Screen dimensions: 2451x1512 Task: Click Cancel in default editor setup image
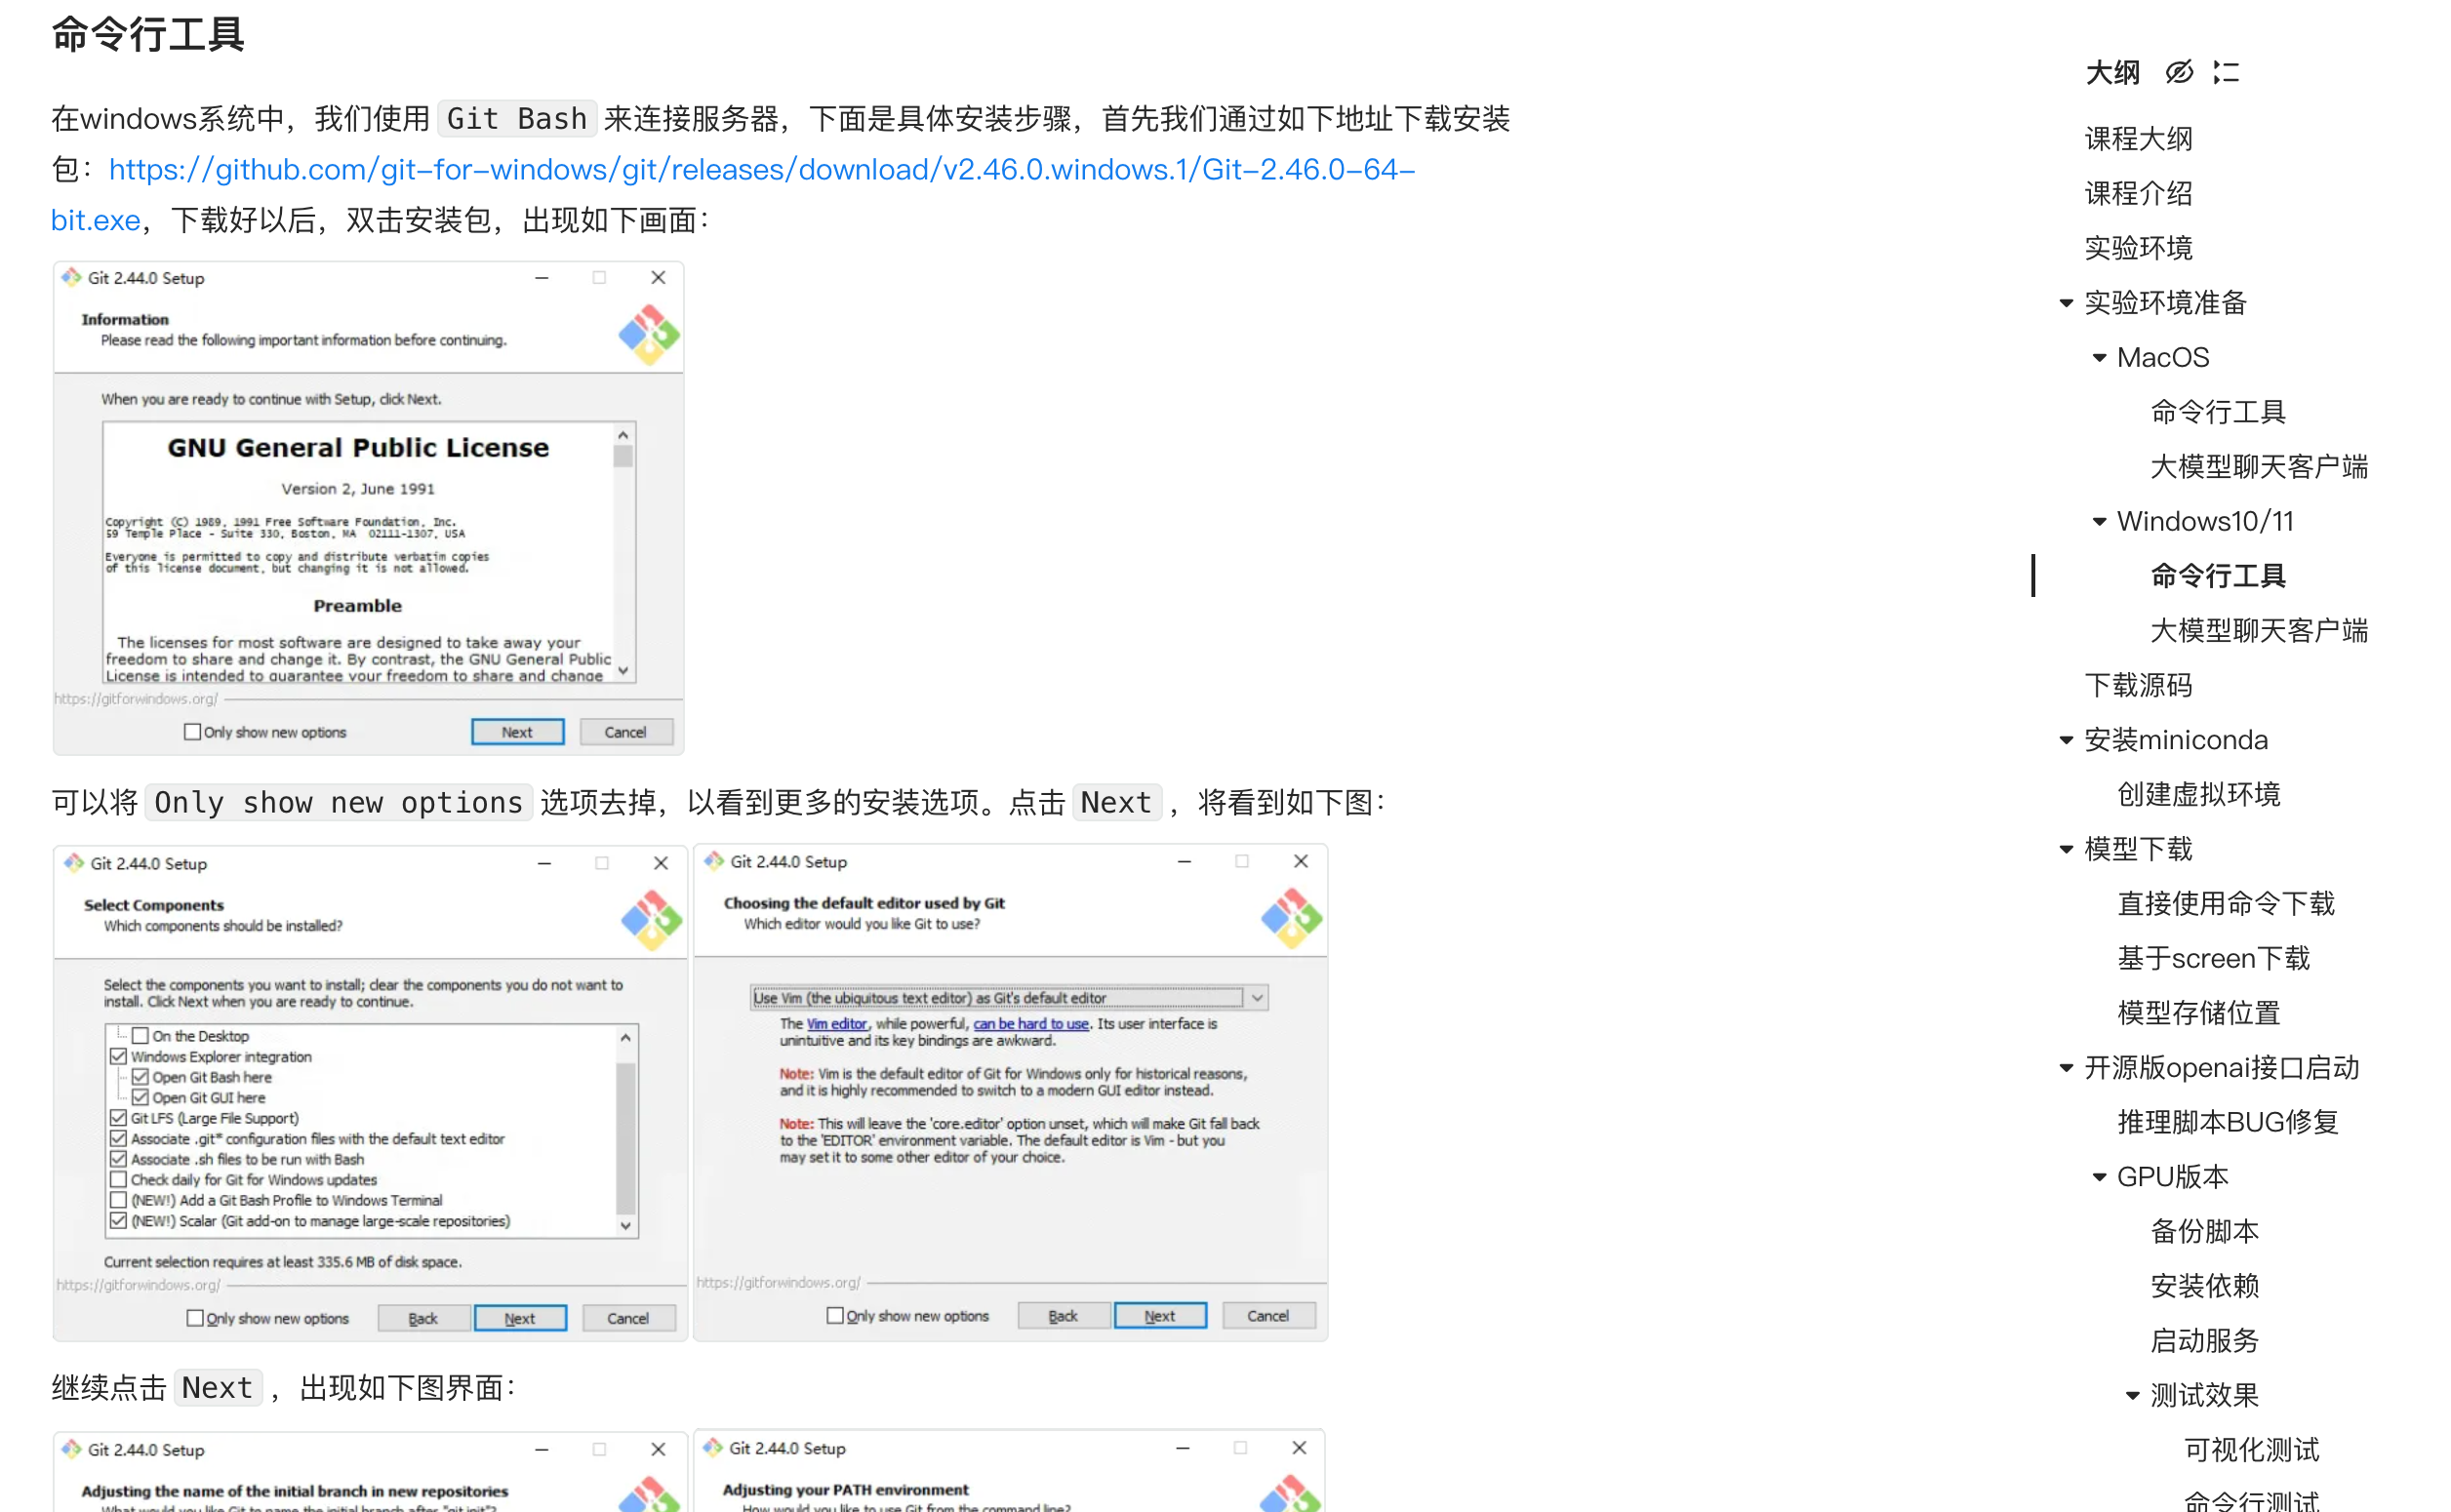[1268, 1316]
